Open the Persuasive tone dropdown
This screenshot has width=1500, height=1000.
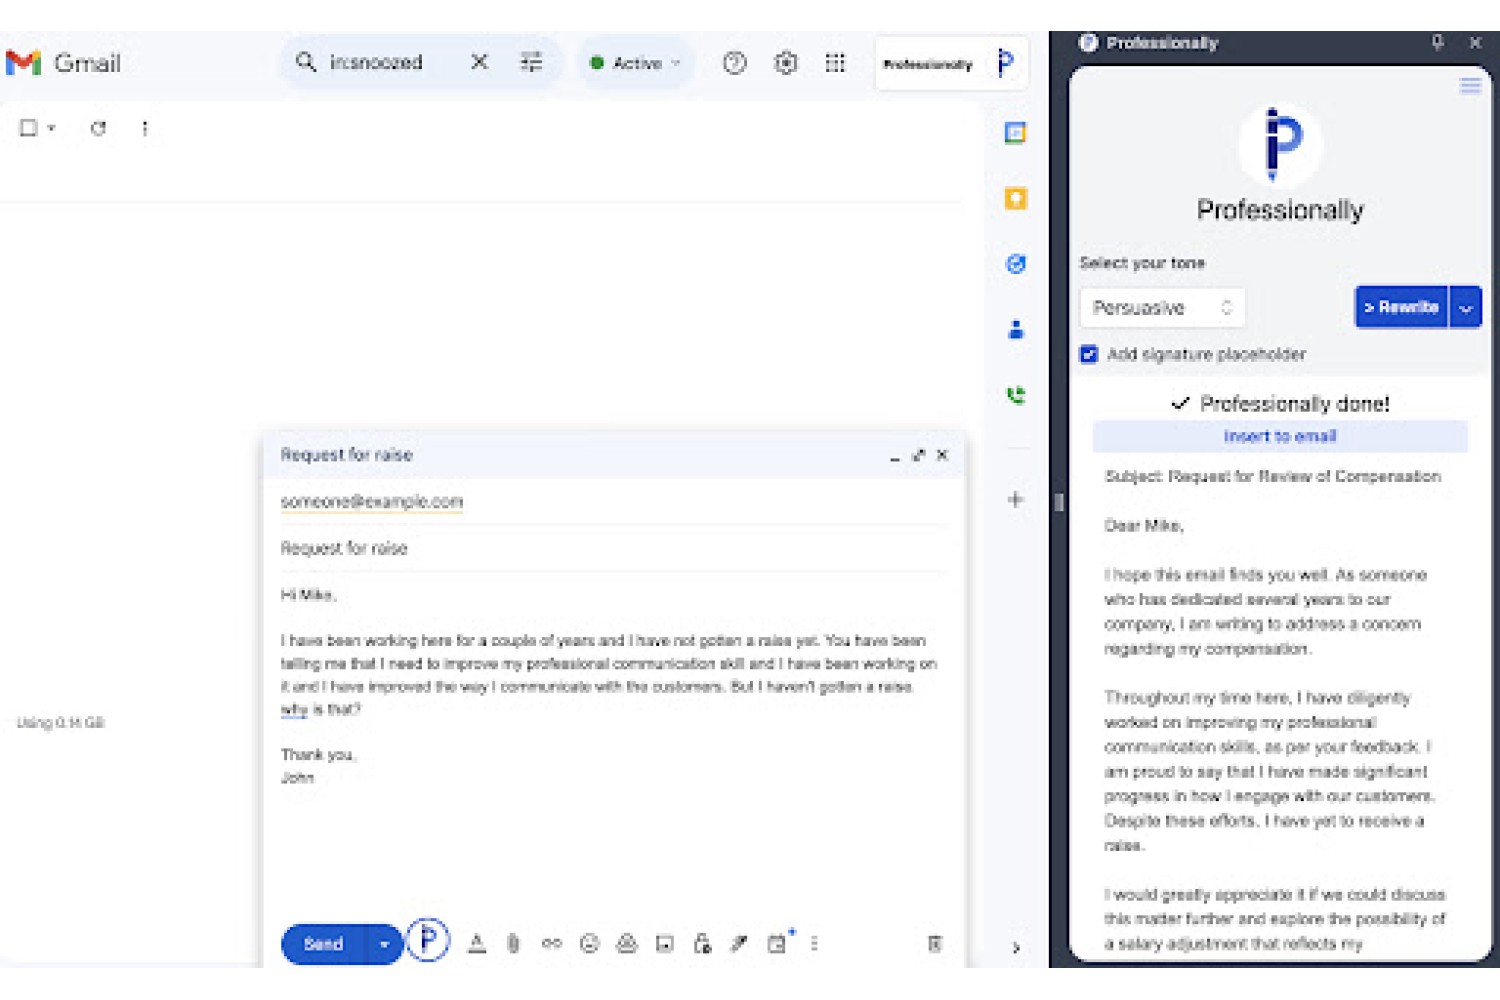click(x=1163, y=307)
